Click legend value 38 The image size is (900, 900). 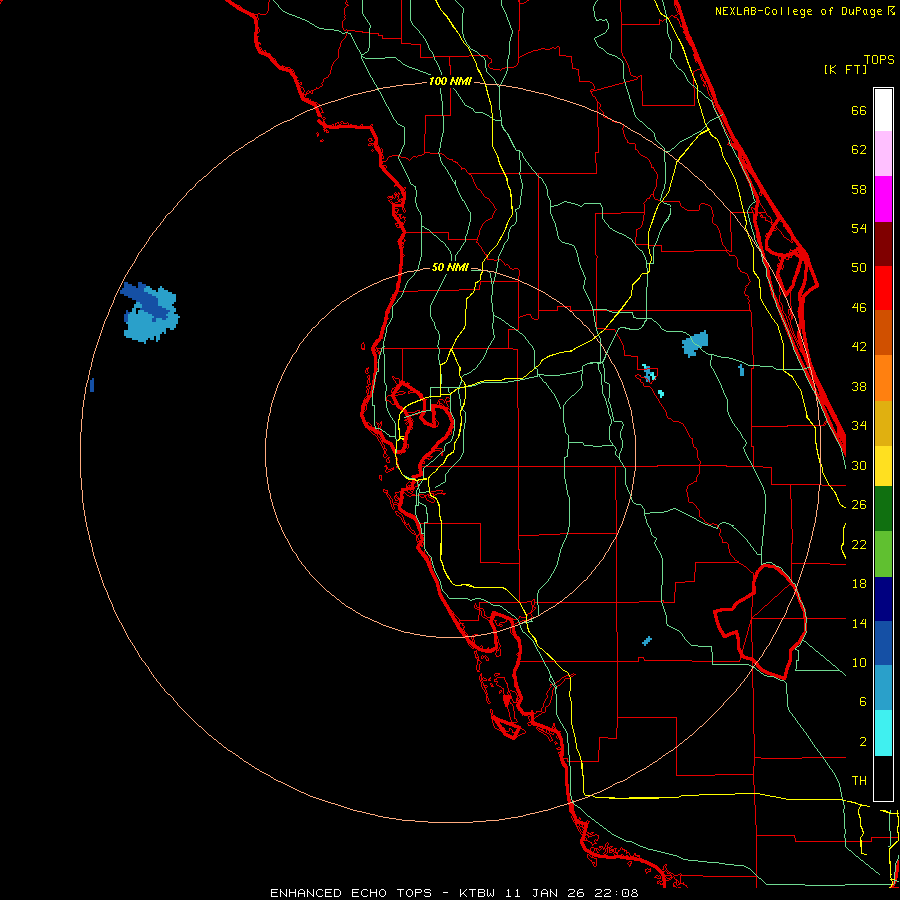point(859,386)
